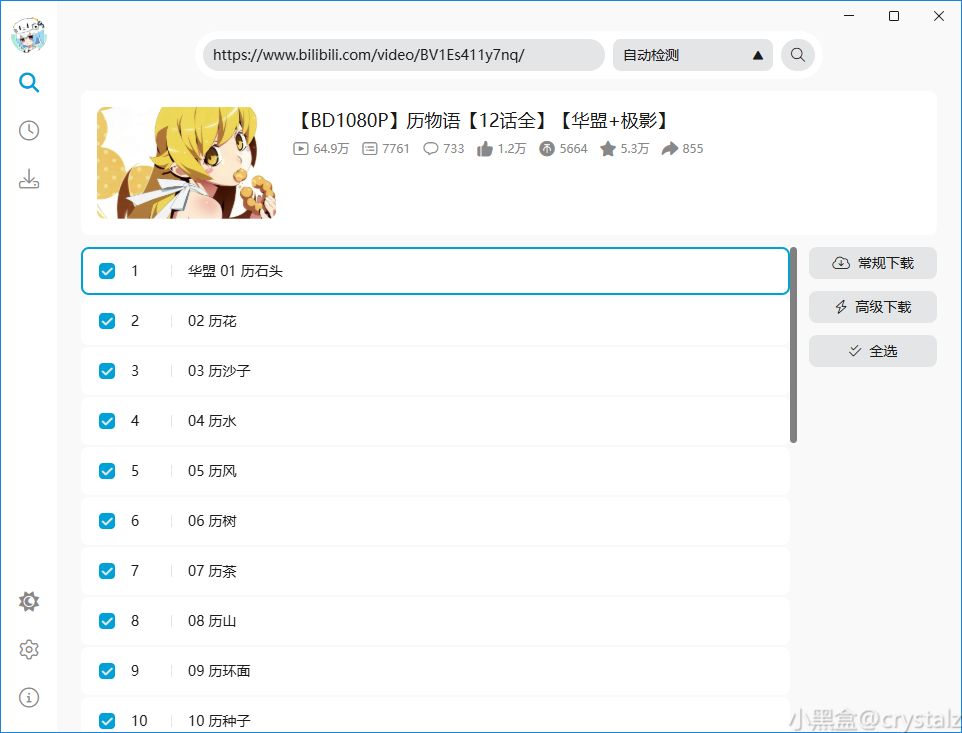Click the video cover thumbnail

pos(187,163)
